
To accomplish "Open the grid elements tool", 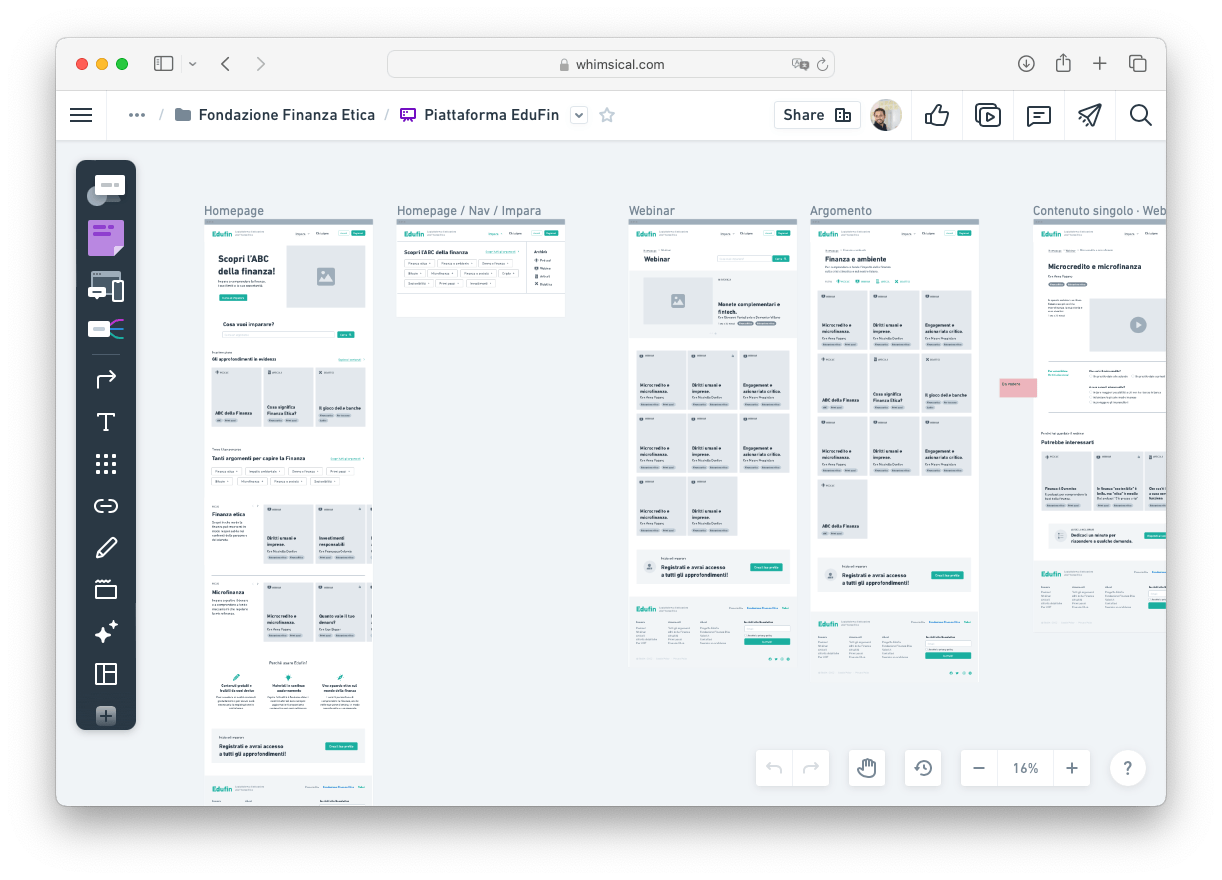I will coord(105,464).
